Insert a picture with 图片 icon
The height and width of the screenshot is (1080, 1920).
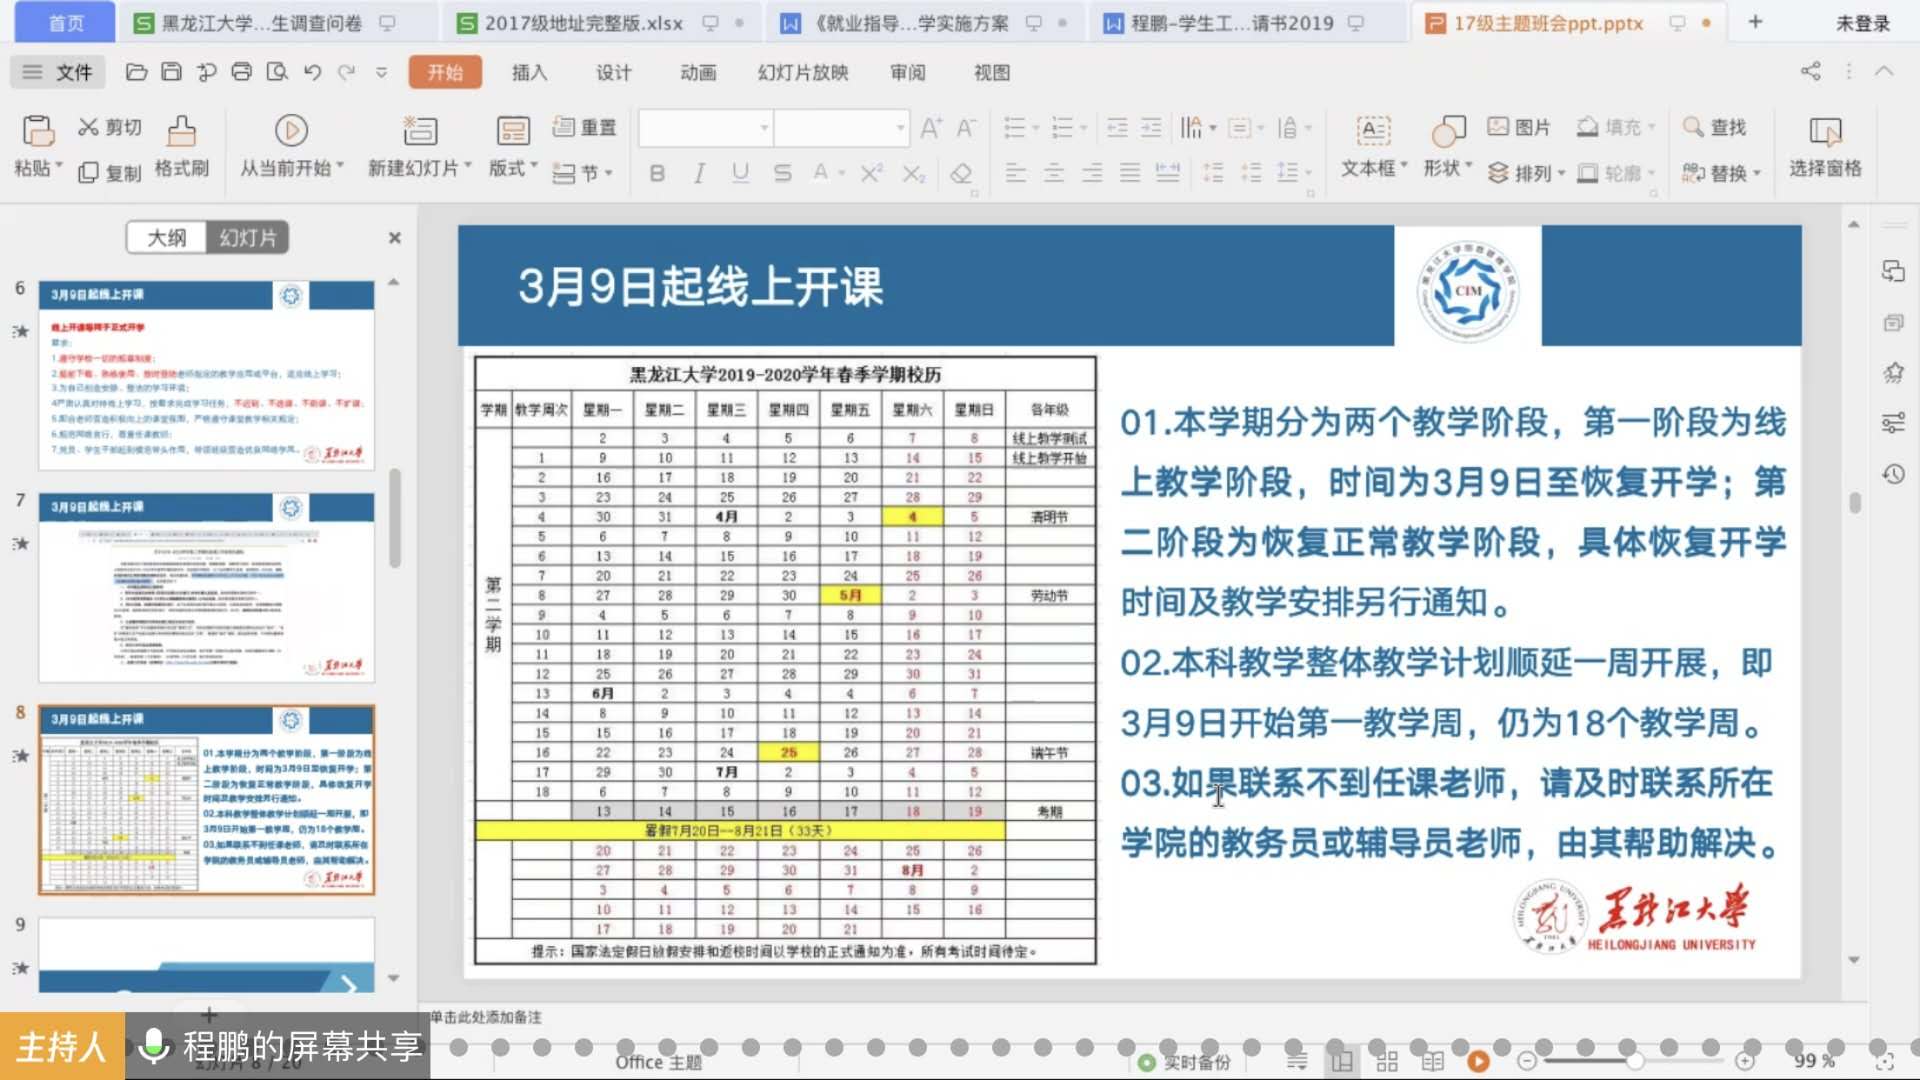(1498, 127)
